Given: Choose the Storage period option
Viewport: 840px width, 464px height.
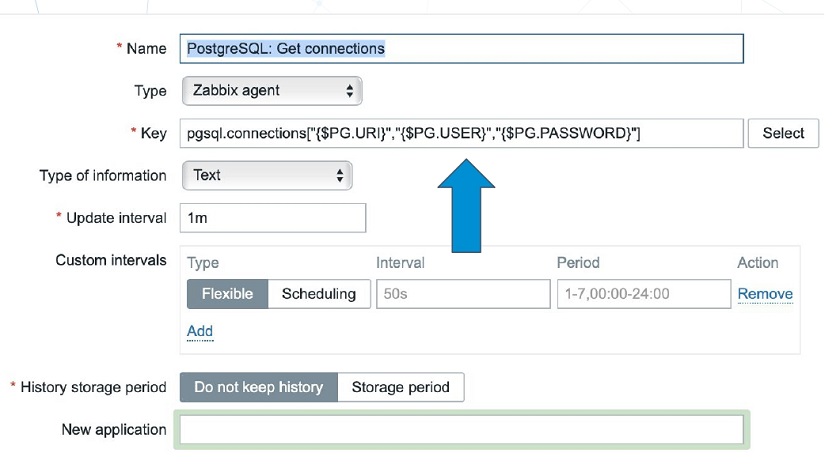Looking at the screenshot, I should tap(401, 387).
